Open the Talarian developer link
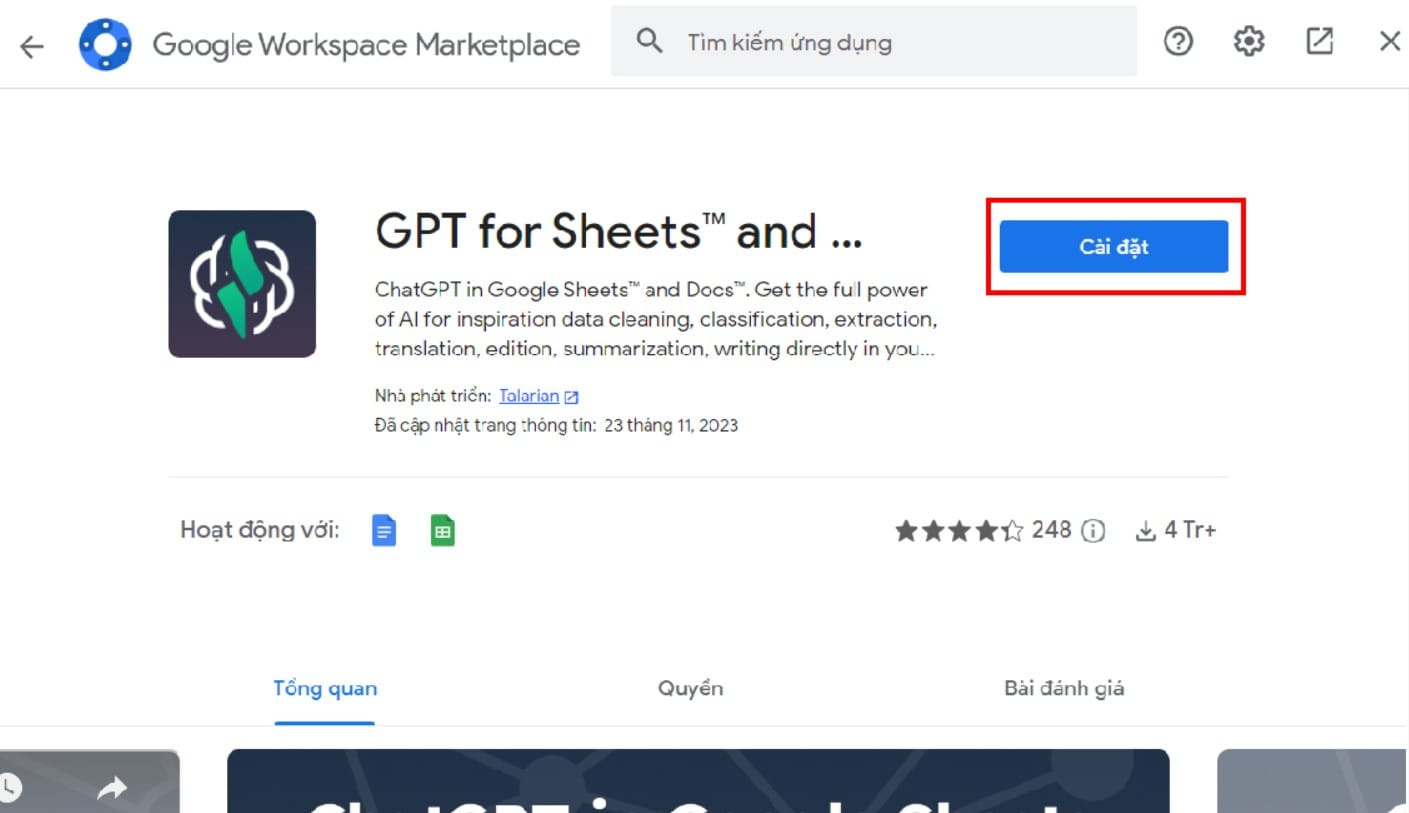This screenshot has height=813, width=1409. 529,396
